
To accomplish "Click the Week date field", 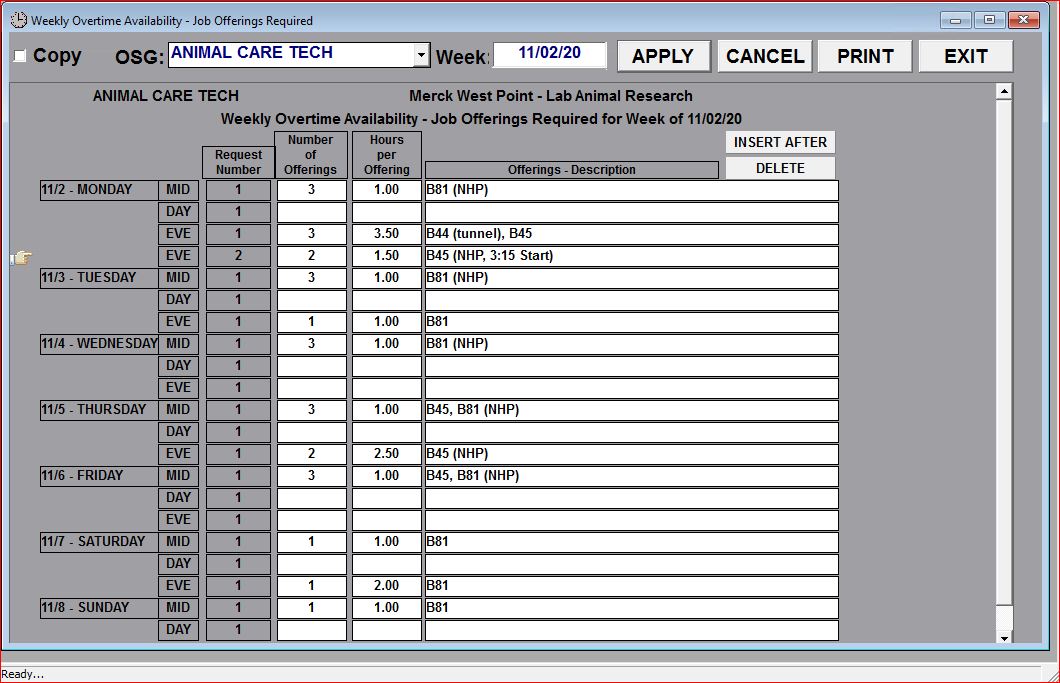I will point(549,55).
